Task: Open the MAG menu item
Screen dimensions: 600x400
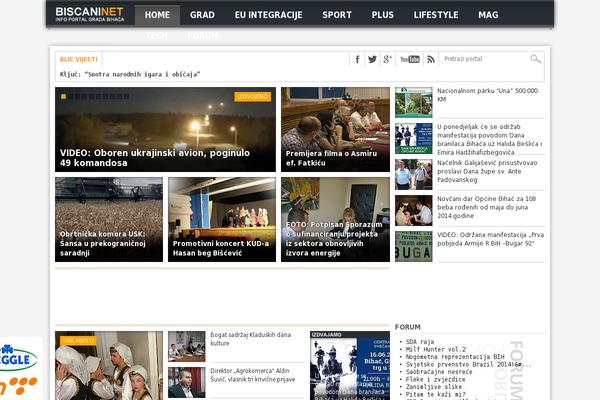Action: tap(488, 15)
